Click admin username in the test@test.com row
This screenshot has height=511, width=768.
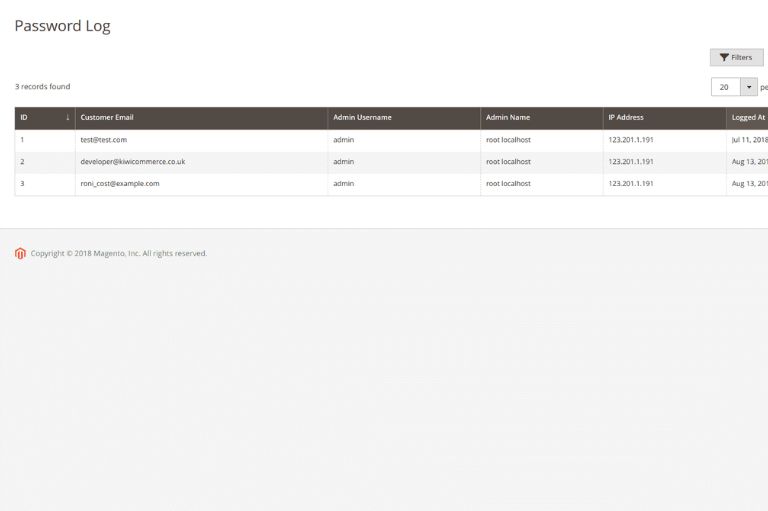pos(344,140)
